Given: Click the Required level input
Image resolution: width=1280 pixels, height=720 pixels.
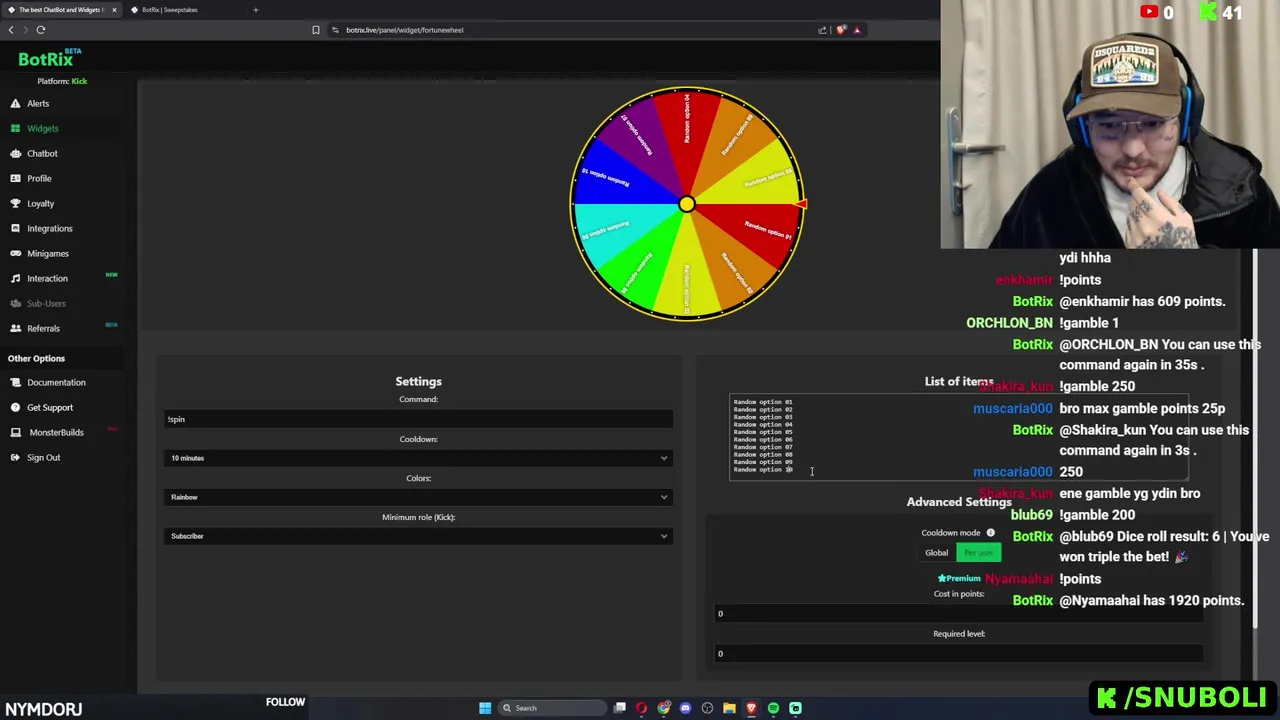Looking at the screenshot, I should click(958, 654).
